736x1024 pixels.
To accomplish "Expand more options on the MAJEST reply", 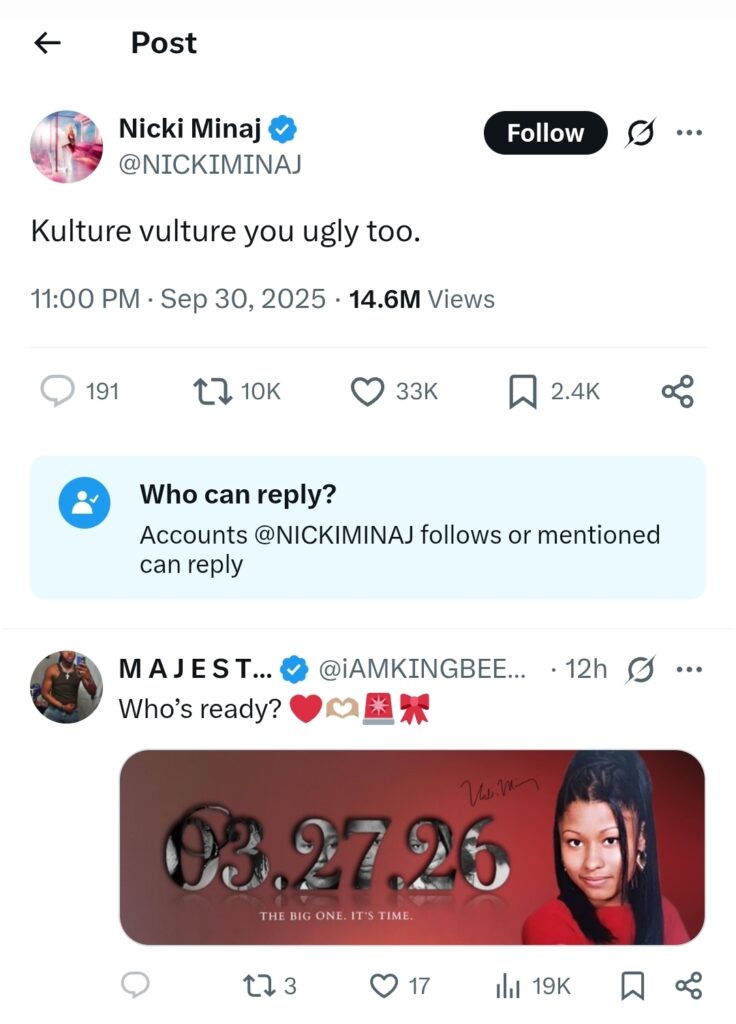I will tap(689, 669).
